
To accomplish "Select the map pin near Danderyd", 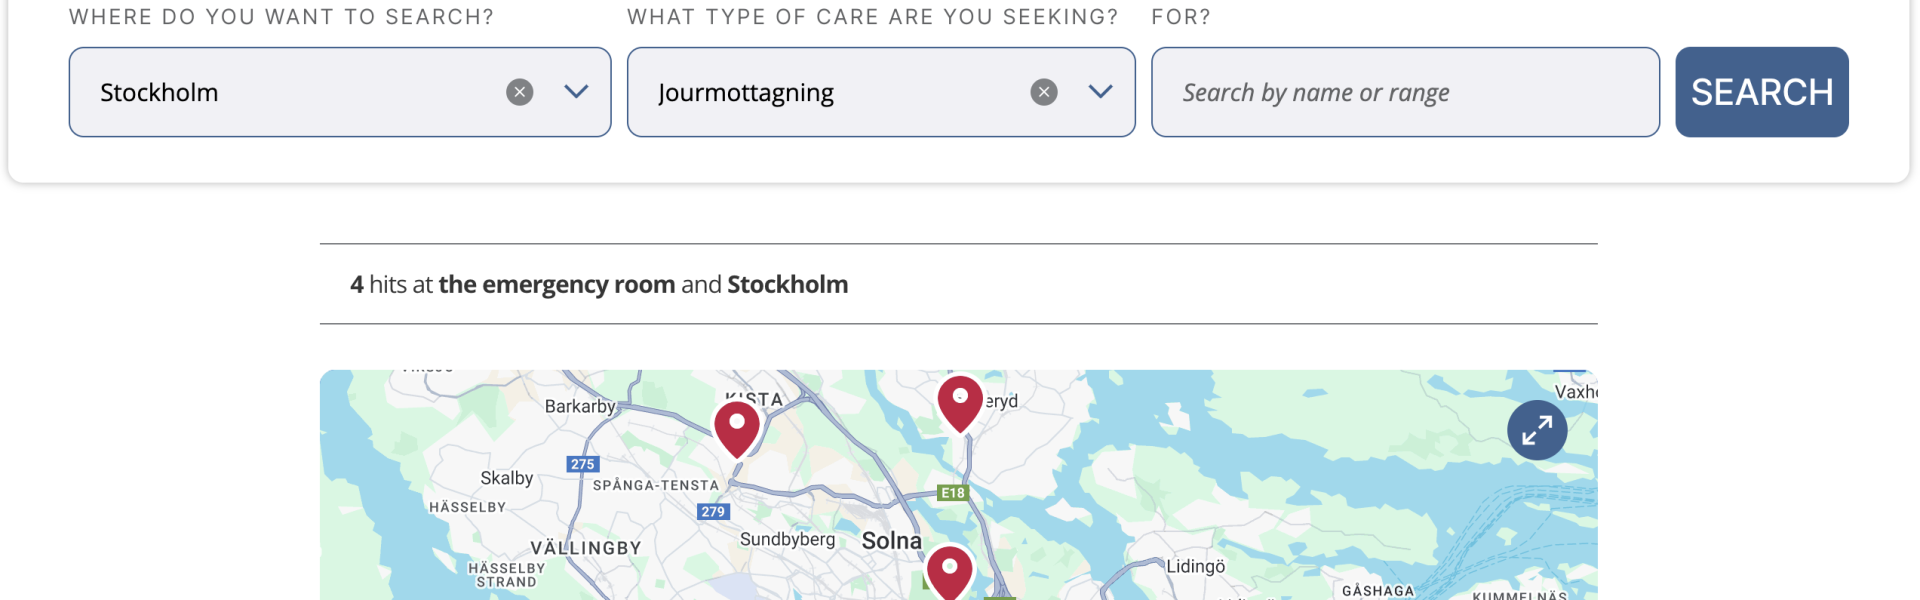I will tap(960, 403).
